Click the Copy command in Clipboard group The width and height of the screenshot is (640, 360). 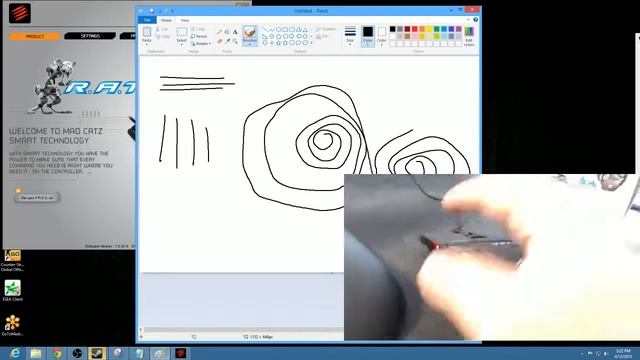pyautogui.click(x=162, y=37)
